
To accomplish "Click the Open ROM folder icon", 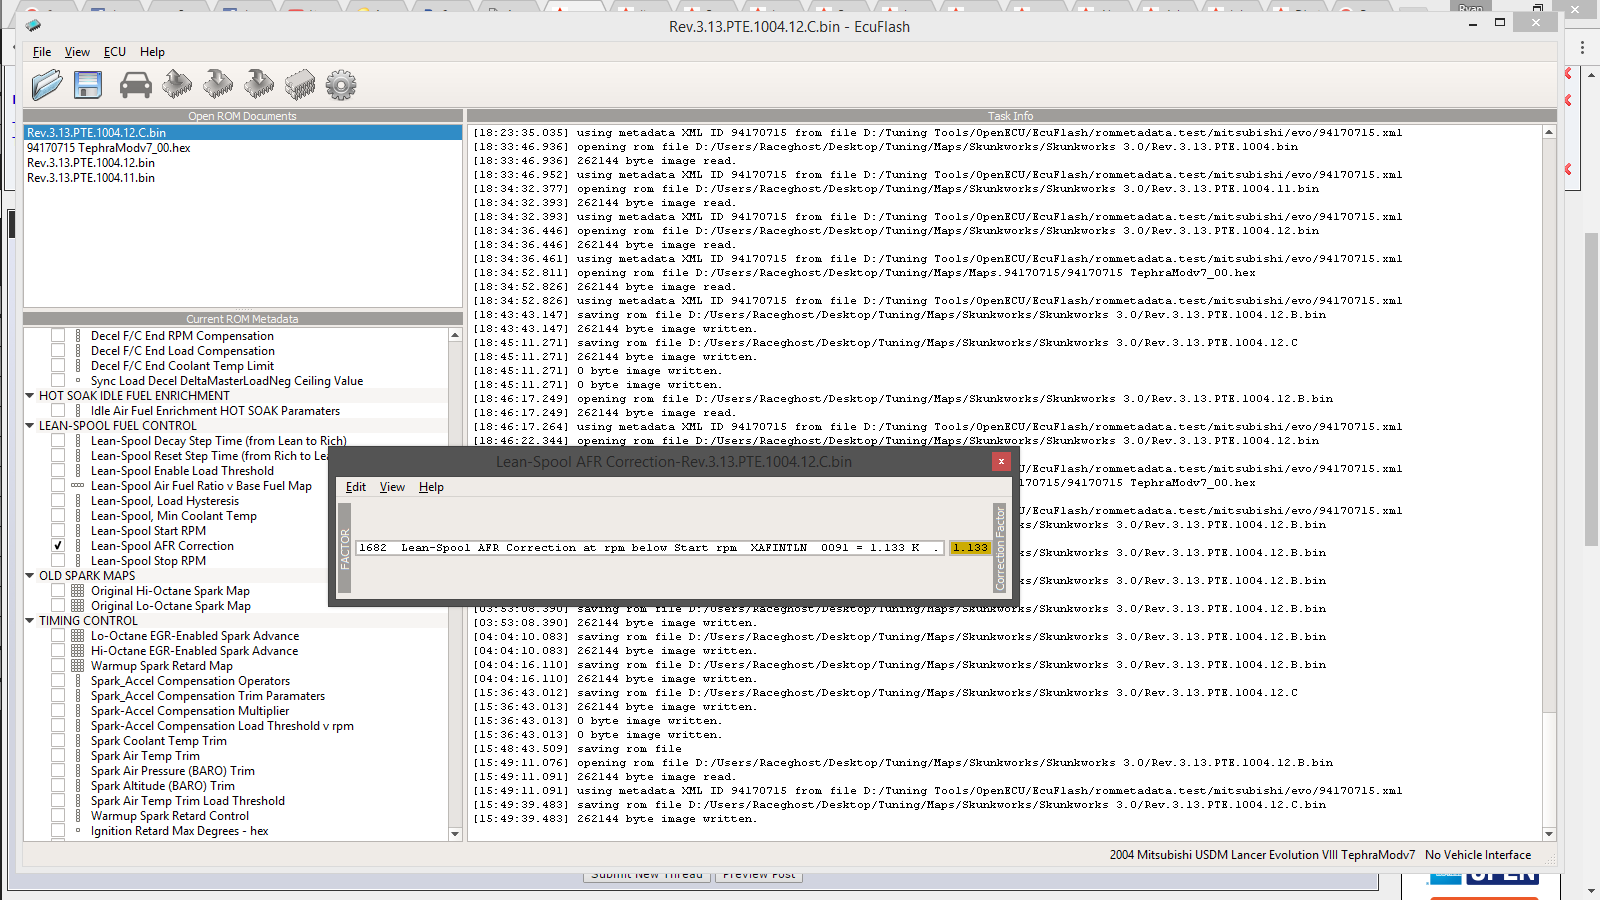I will tap(46, 85).
